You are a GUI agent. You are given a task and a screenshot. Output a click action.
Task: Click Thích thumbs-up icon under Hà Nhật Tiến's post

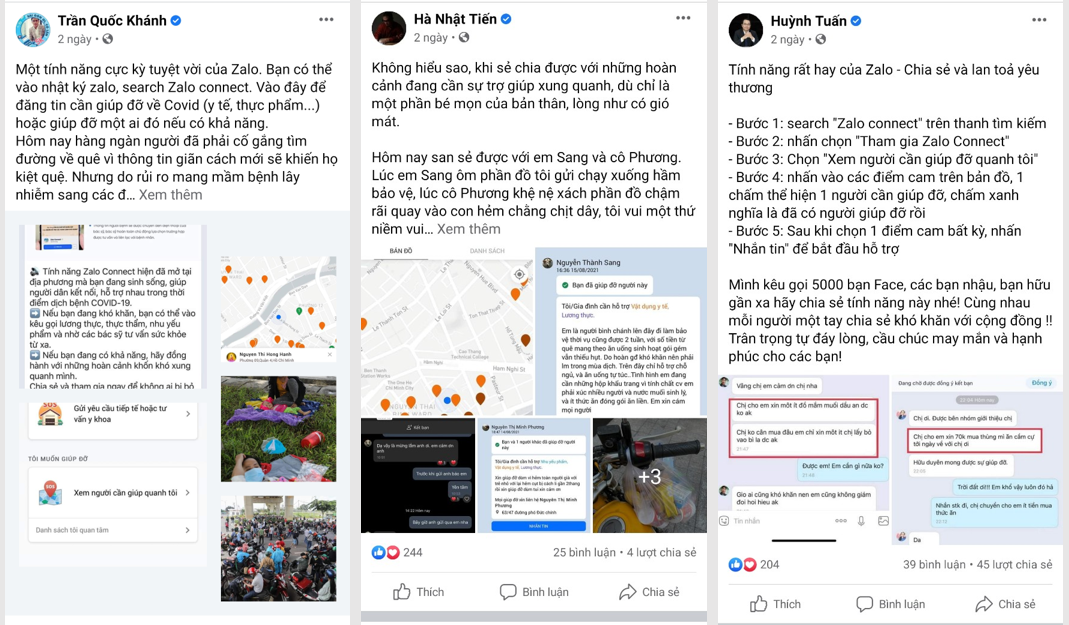(402, 591)
